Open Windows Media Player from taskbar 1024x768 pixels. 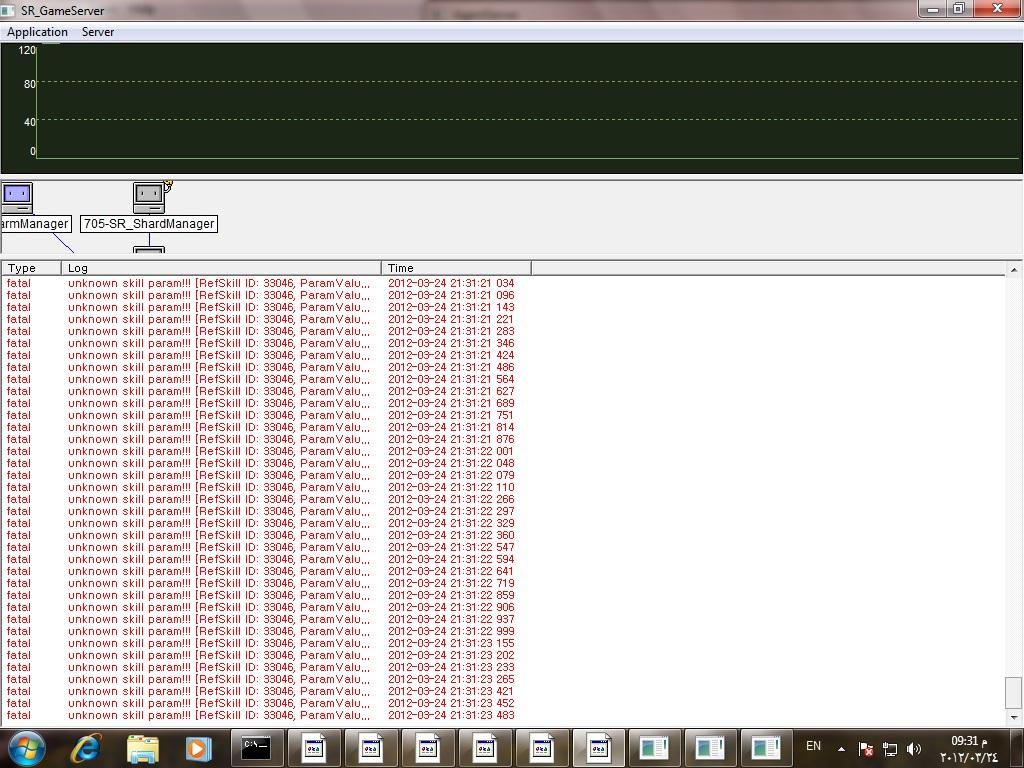tap(198, 747)
